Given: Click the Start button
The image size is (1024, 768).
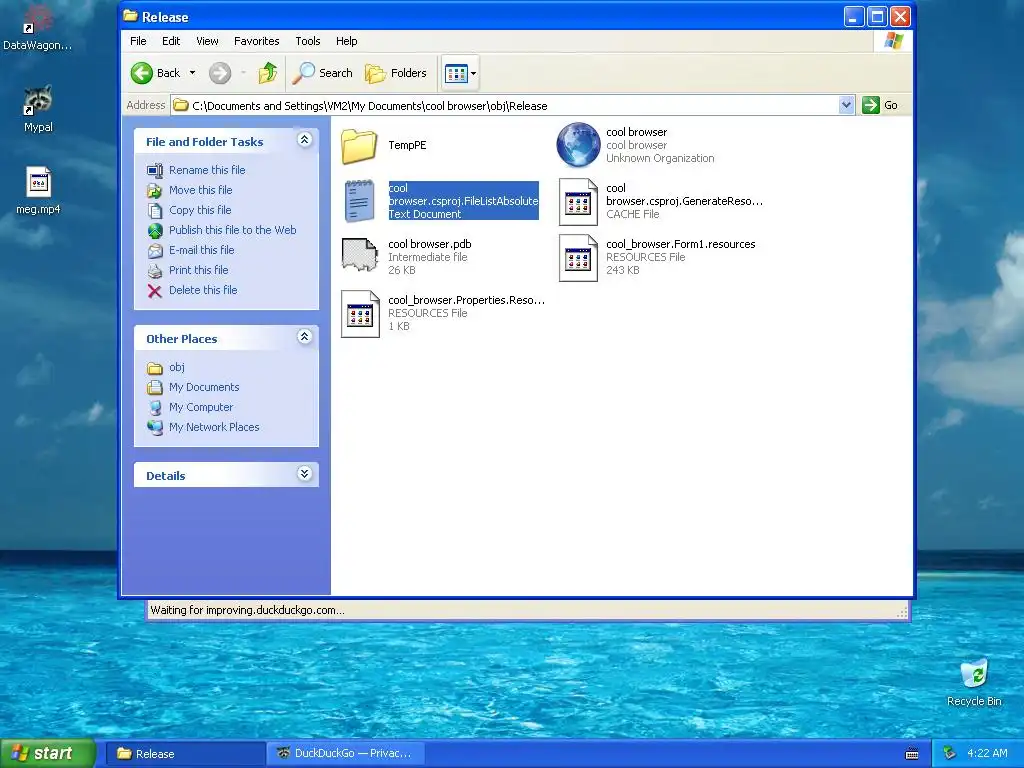Looking at the screenshot, I should click(47, 753).
